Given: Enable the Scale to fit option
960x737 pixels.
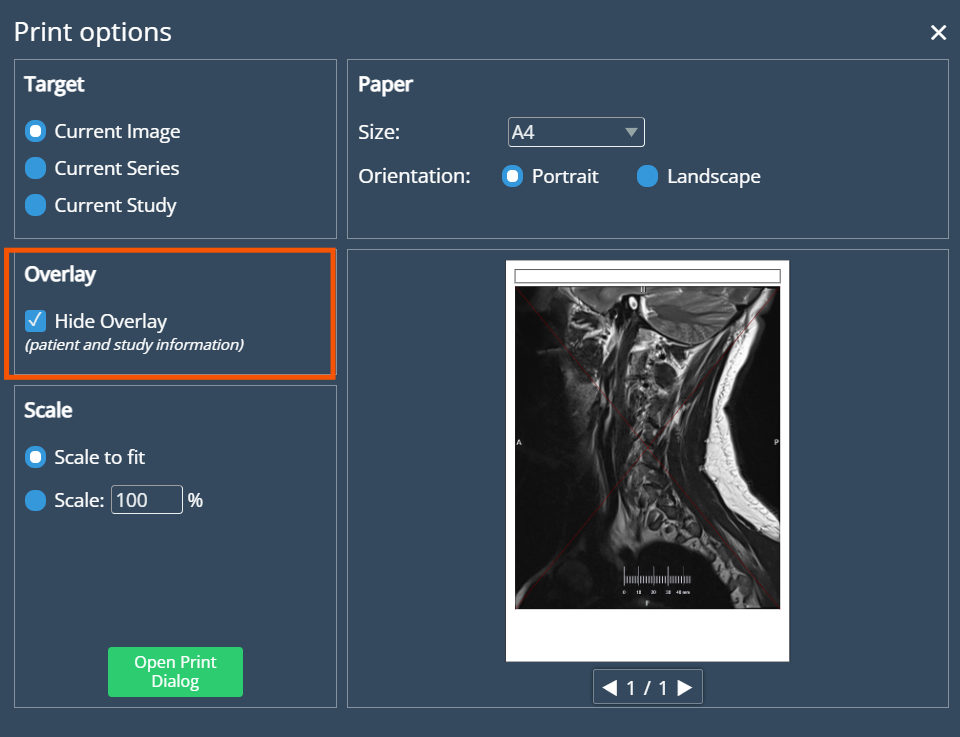Looking at the screenshot, I should 36,457.
